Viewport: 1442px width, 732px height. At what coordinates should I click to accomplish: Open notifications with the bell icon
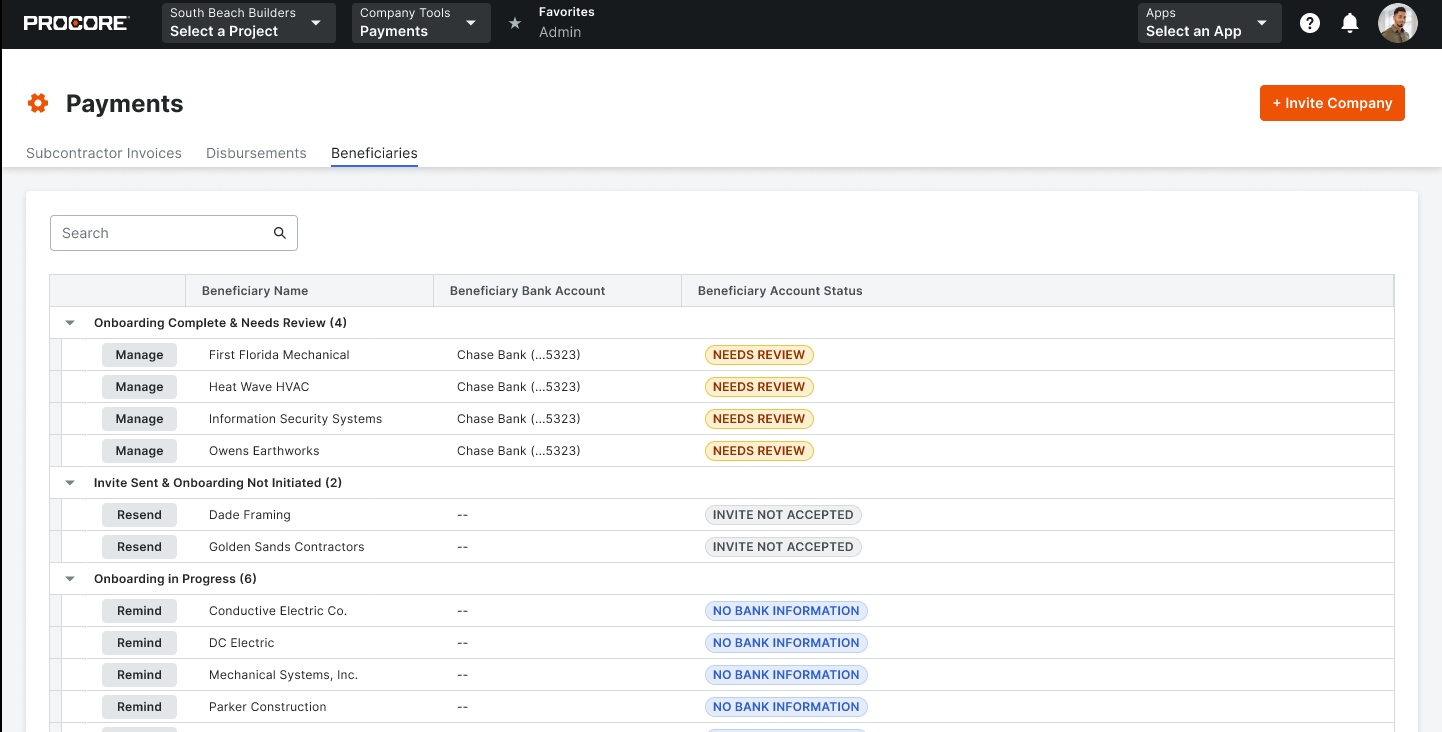pos(1350,22)
